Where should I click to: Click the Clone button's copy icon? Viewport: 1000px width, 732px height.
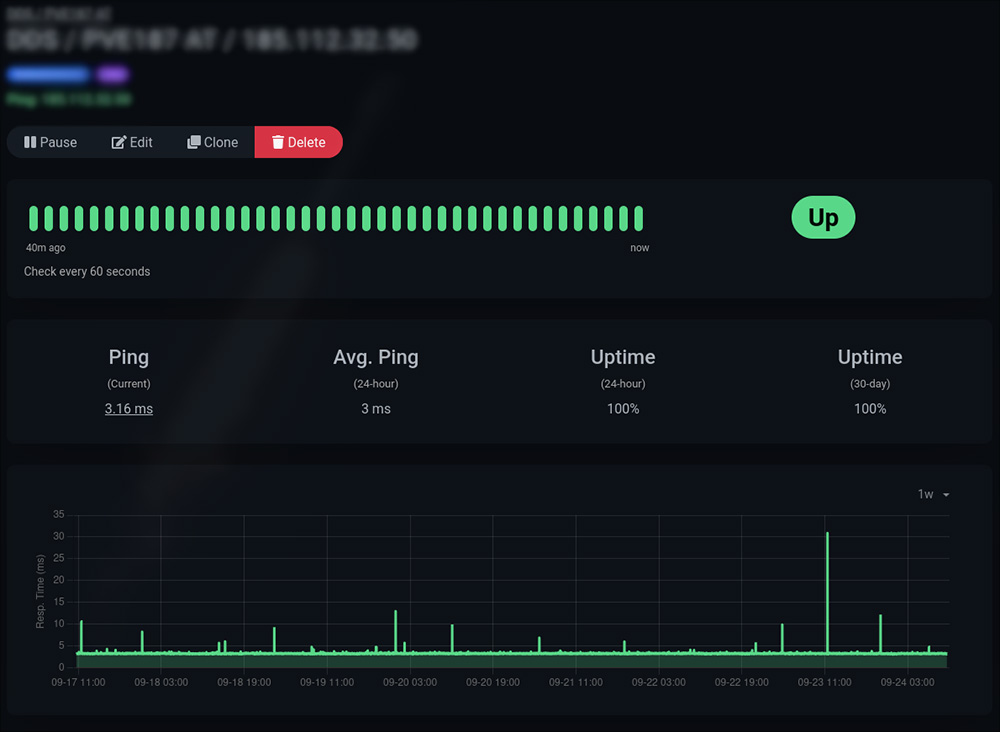194,142
